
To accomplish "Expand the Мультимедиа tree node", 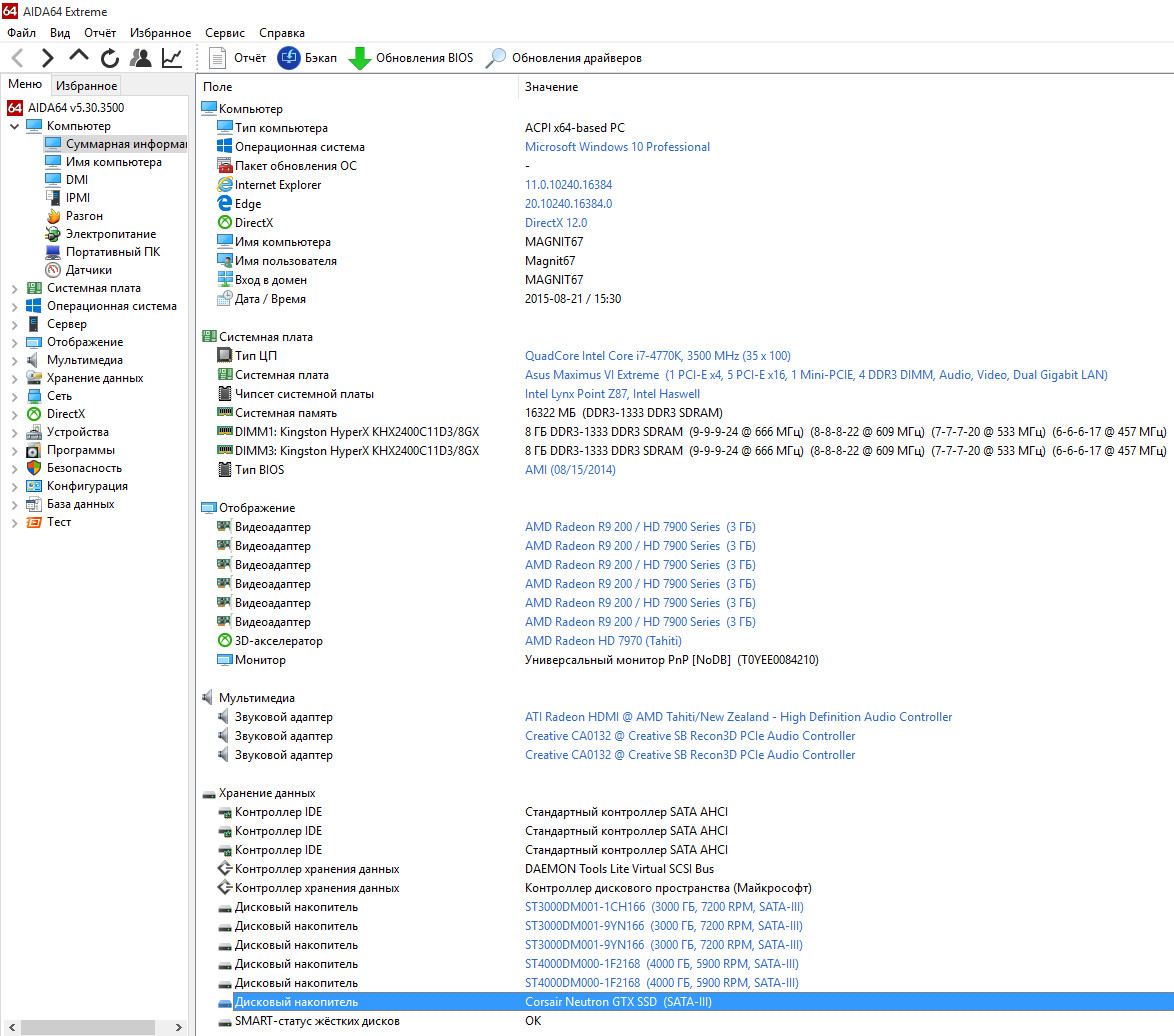I will click(14, 360).
